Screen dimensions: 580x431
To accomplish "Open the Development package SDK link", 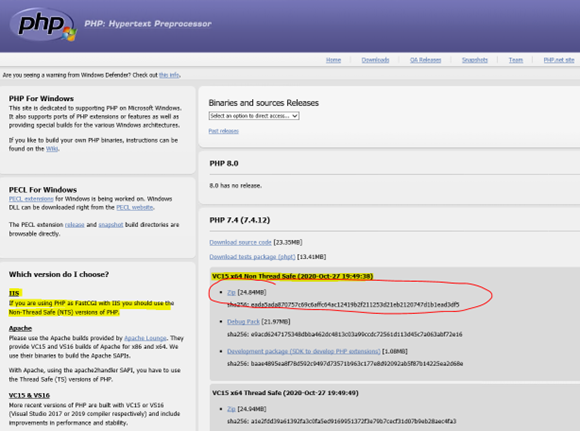I will pos(304,351).
